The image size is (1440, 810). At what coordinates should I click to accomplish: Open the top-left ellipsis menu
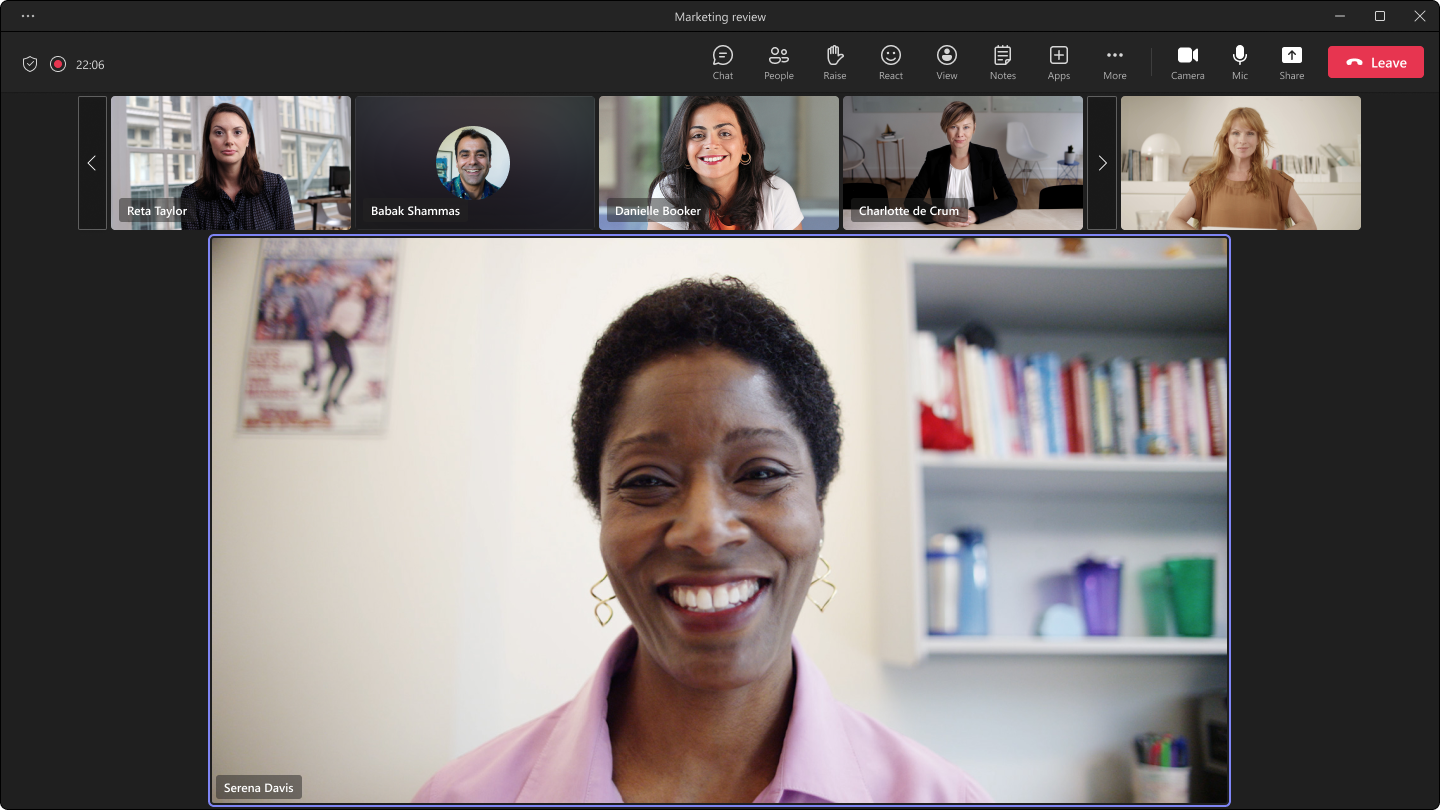[27, 16]
